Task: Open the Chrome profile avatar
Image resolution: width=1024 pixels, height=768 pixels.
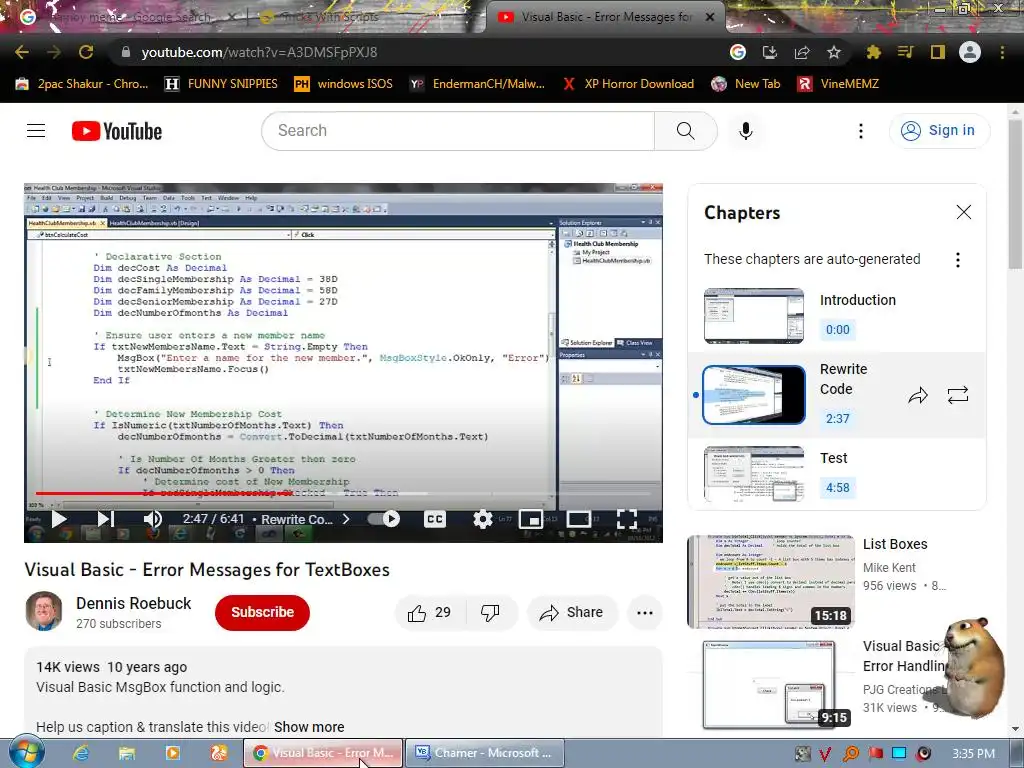Action: tap(969, 52)
